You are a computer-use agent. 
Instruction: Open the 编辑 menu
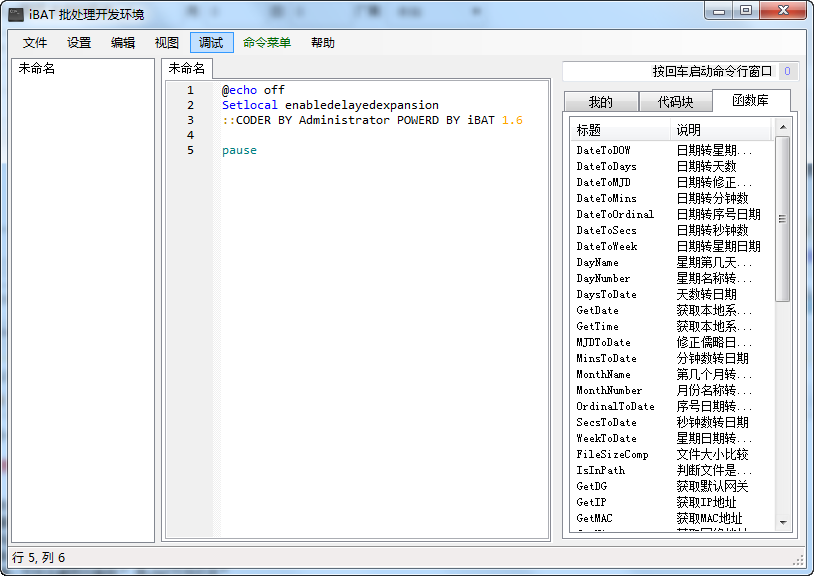click(123, 43)
